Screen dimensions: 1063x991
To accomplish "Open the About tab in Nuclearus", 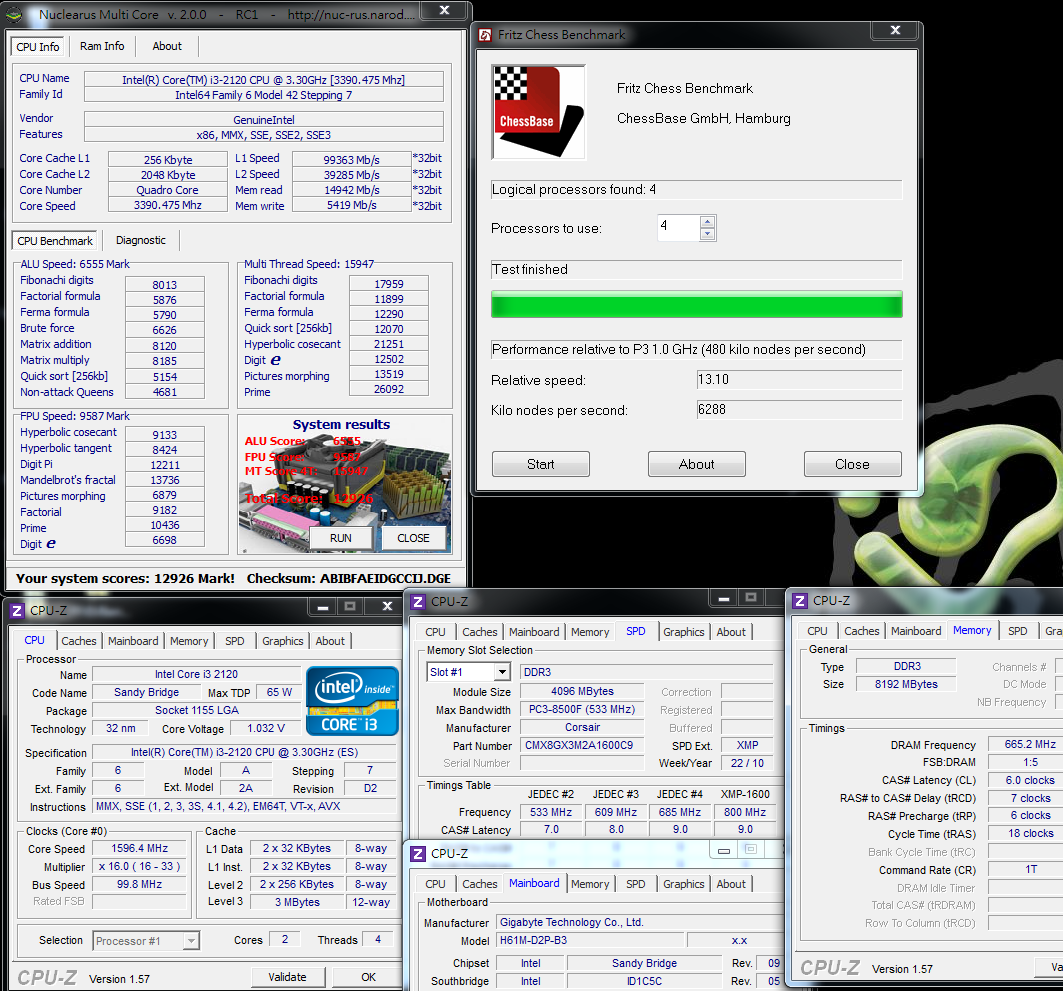I will pyautogui.click(x=167, y=46).
